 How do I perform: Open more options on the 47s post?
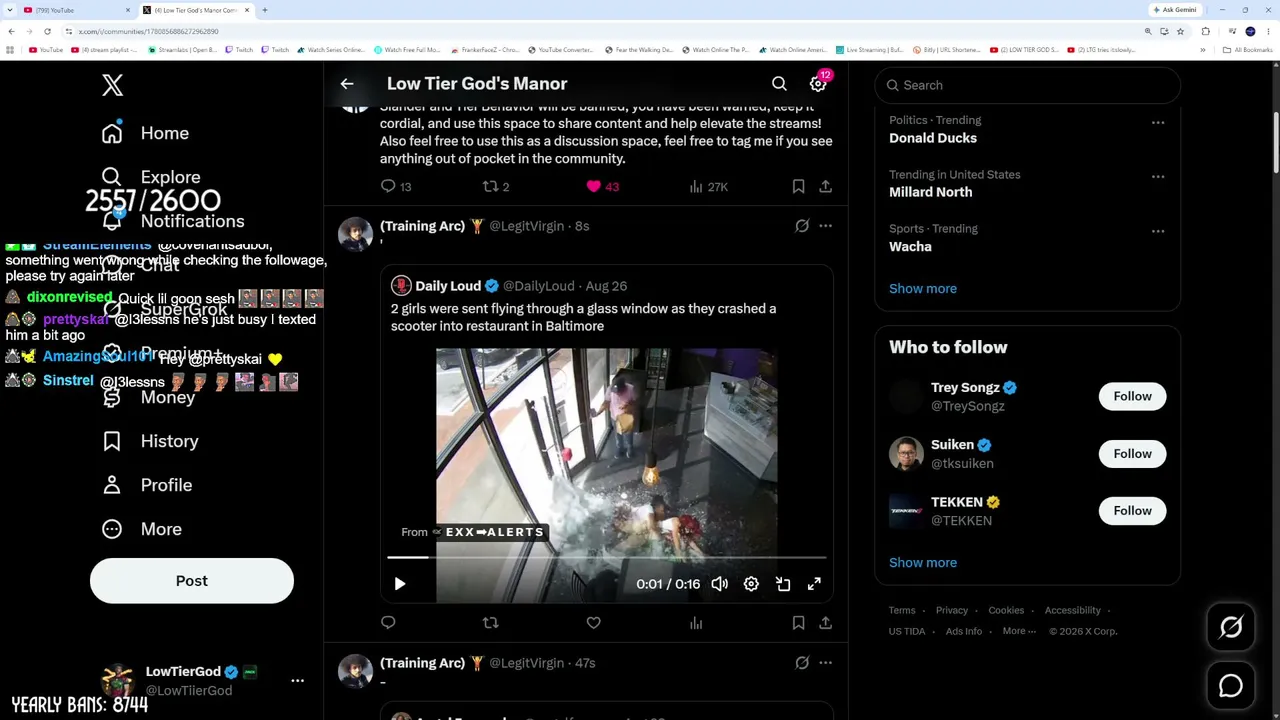tap(825, 663)
